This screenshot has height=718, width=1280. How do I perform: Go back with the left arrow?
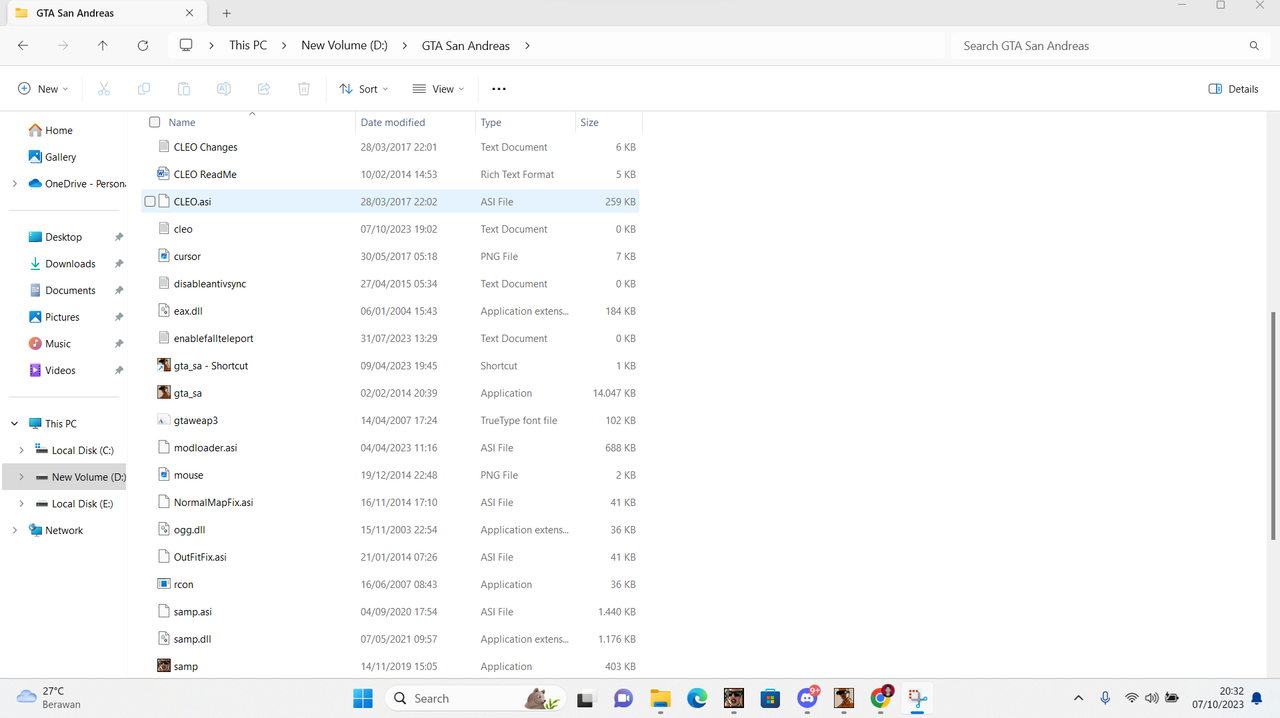coord(23,46)
